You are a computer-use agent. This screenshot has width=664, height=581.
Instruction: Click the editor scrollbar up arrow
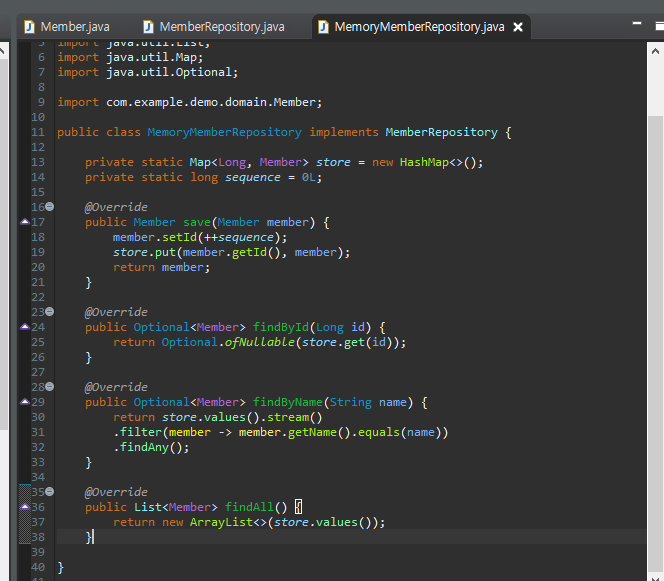tap(655, 52)
